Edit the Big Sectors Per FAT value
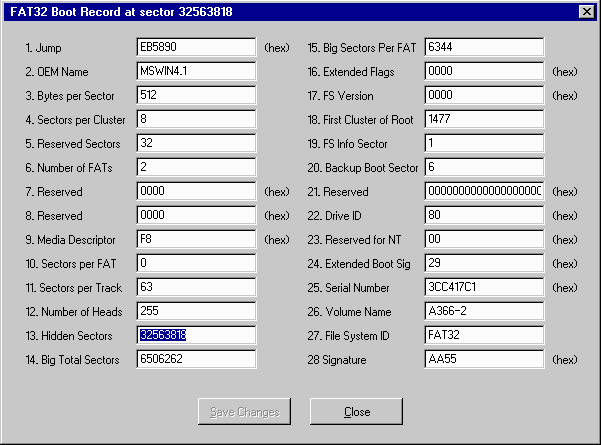Screen dimensions: 601x445 point(483,47)
